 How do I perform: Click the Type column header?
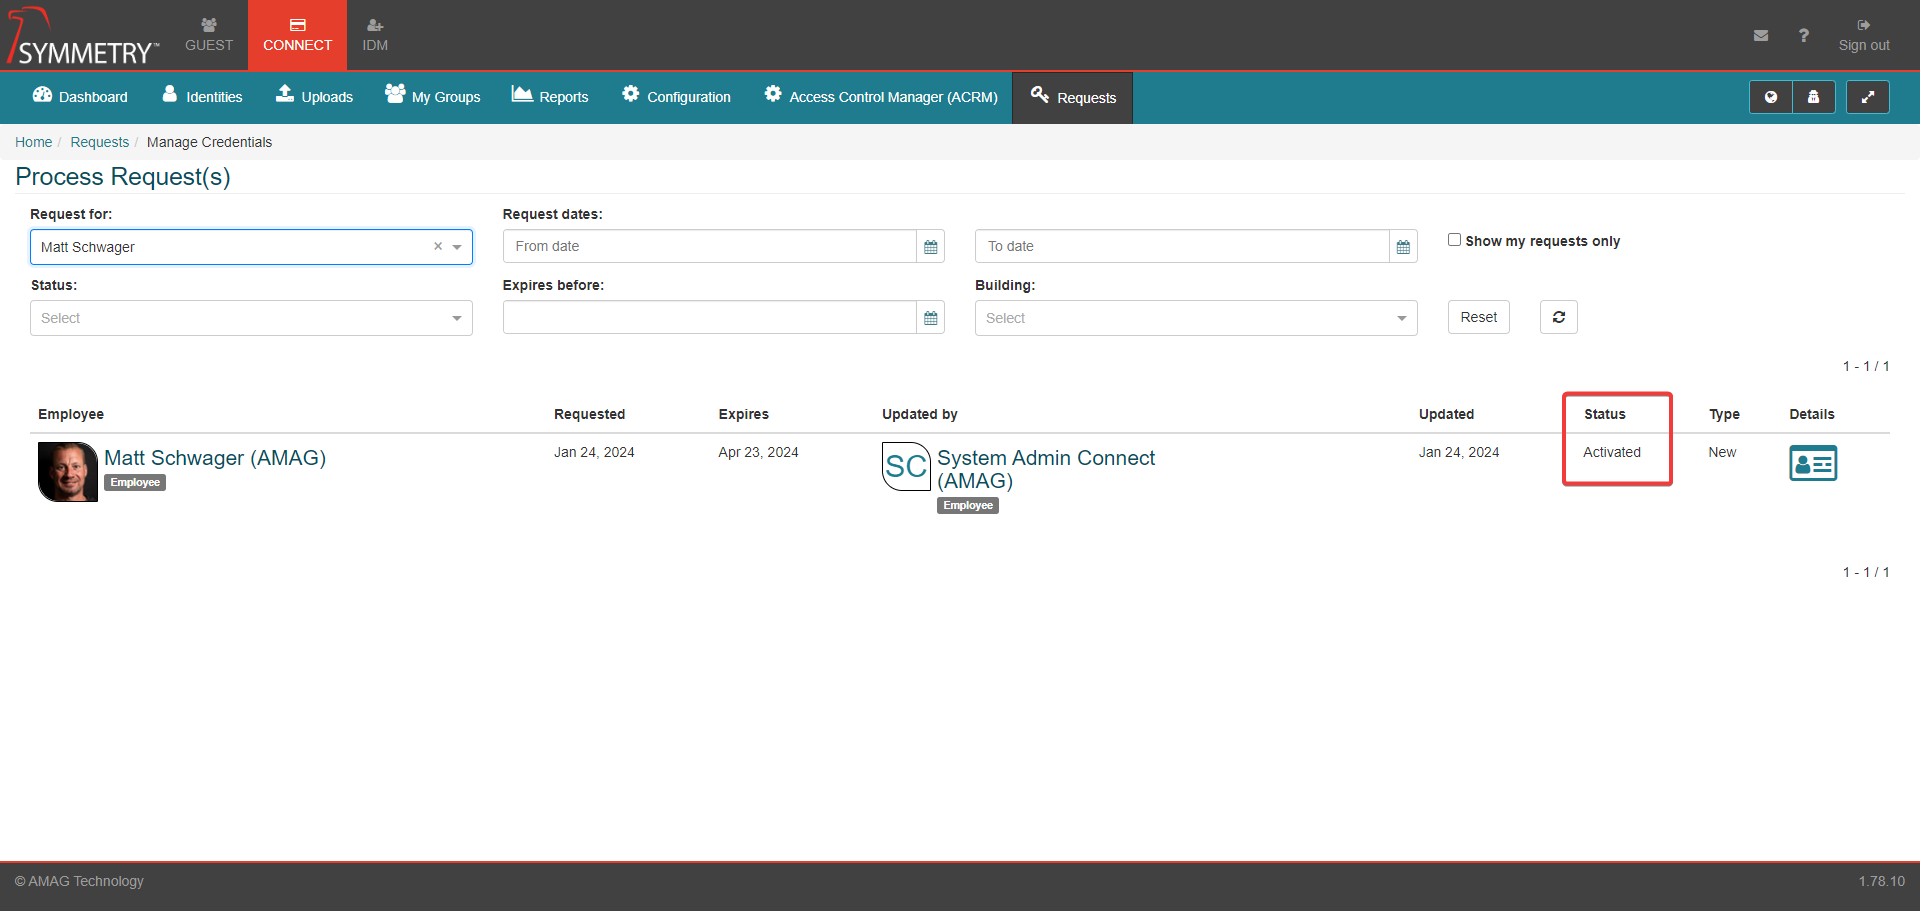[x=1724, y=414]
